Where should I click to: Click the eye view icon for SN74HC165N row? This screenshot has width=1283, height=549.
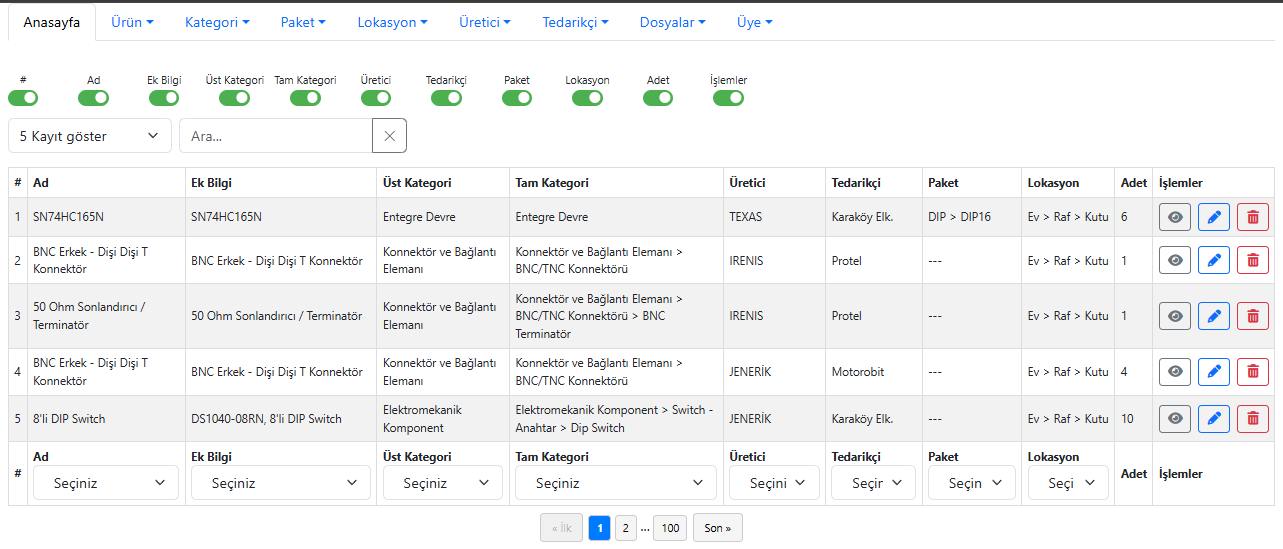1175,217
